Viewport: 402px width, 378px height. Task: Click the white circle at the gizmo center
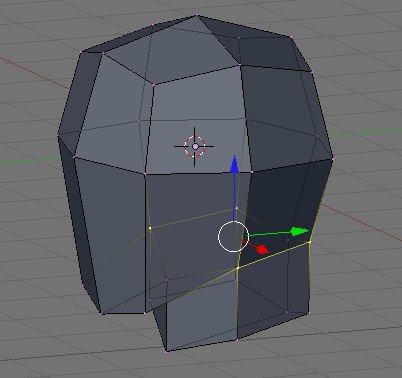coord(233,236)
